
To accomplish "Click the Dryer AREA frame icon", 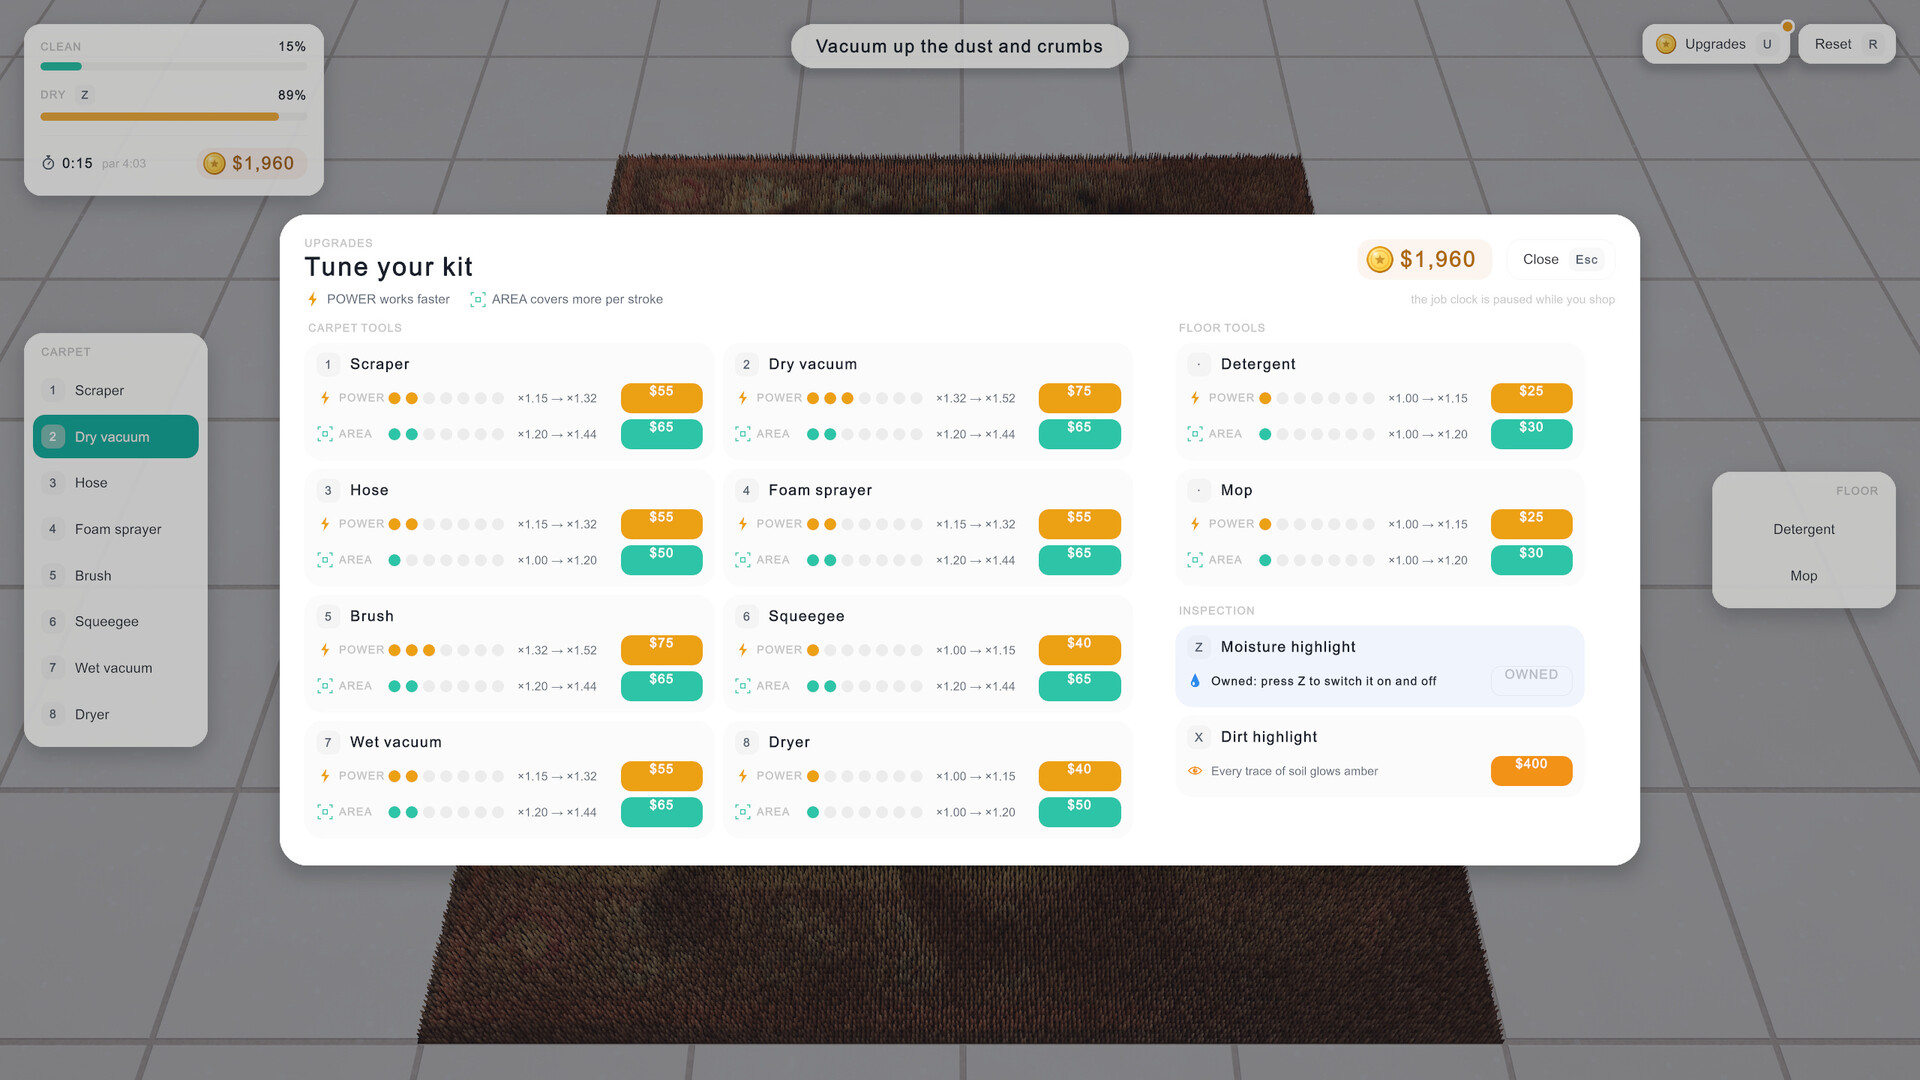I will point(743,812).
